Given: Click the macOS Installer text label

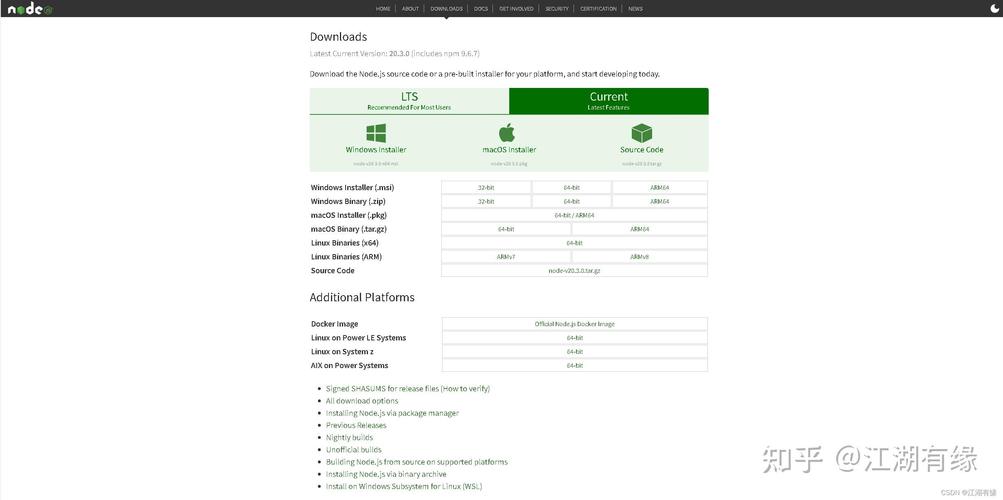Looking at the screenshot, I should click(509, 150).
